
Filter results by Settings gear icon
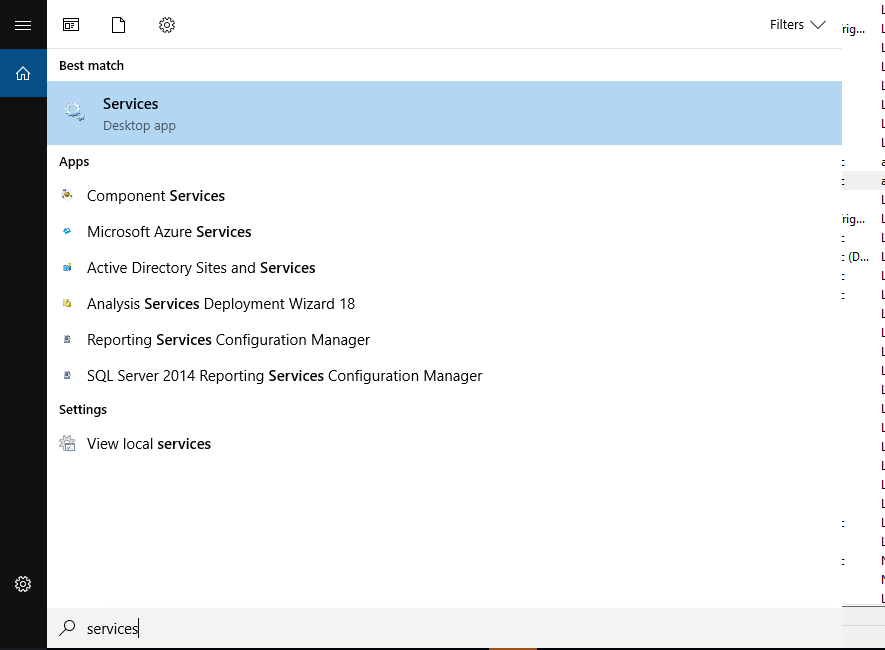[x=167, y=25]
